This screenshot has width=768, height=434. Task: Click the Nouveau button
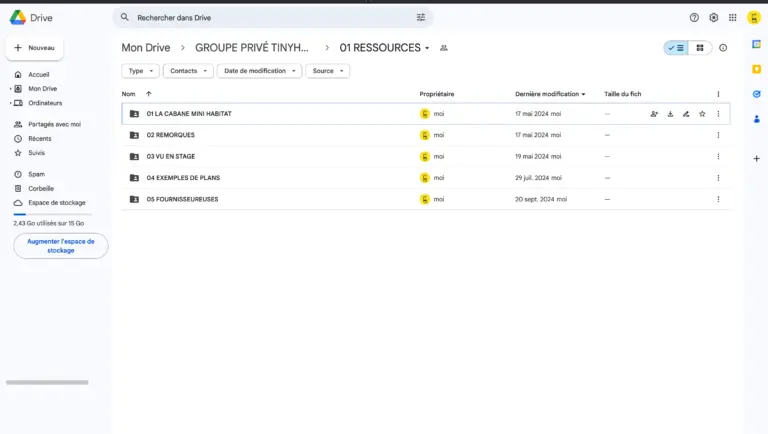pos(34,48)
